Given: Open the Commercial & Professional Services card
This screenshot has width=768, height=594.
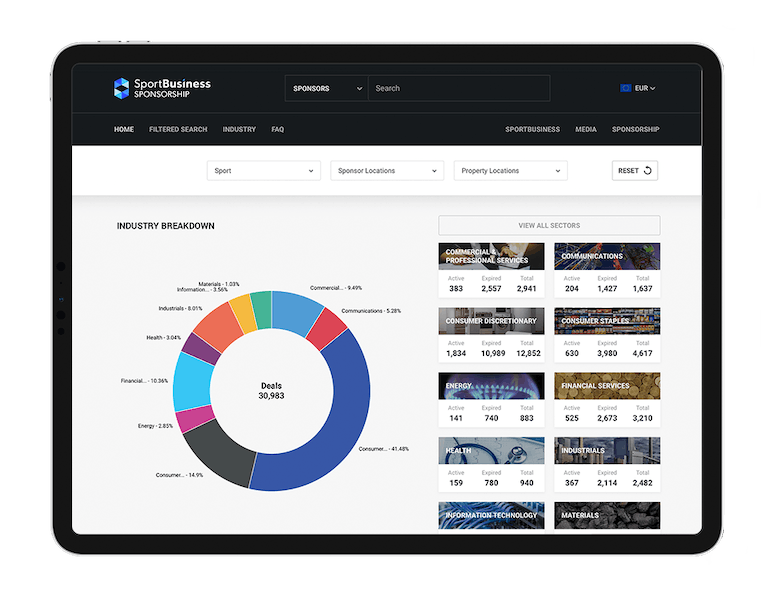Looking at the screenshot, I should tap(491, 270).
